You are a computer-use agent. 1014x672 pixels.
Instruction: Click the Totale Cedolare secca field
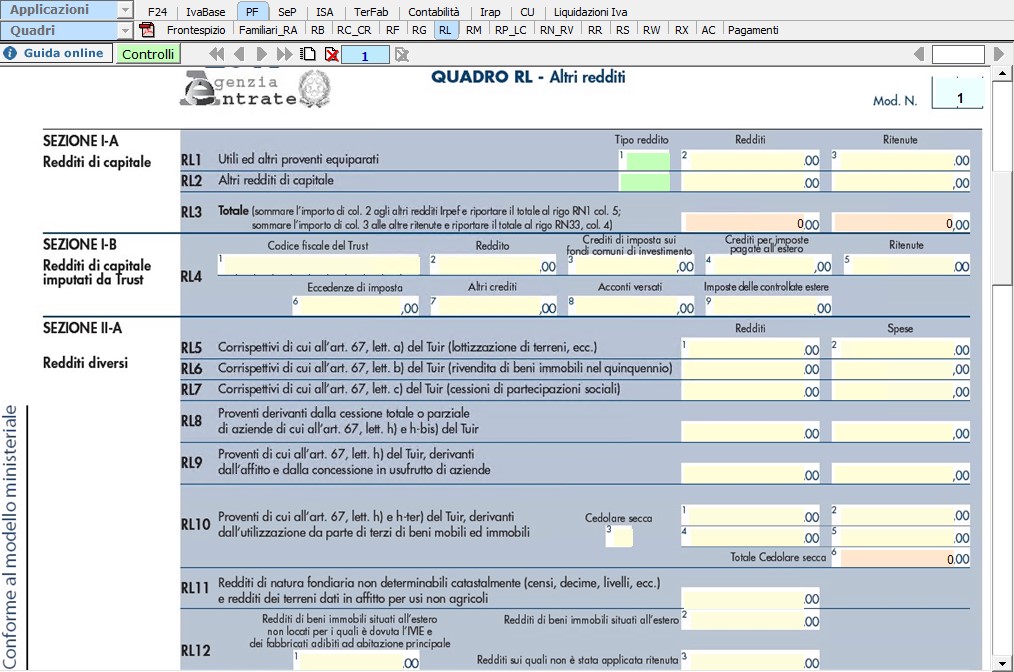tap(901, 558)
